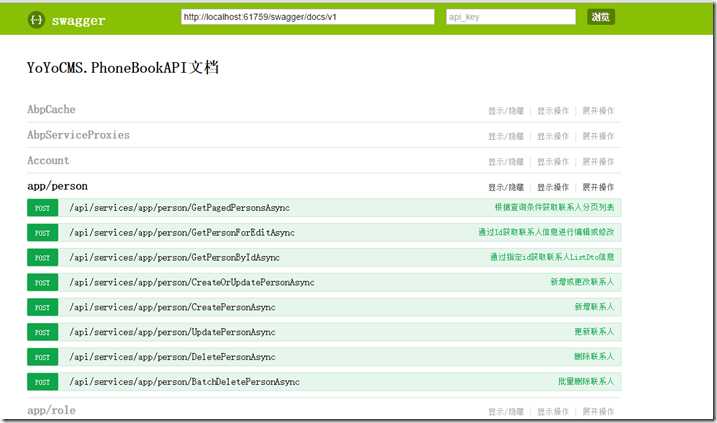Click POST badge for UpdatePersonAsync
The height and width of the screenshot is (423, 717).
point(43,332)
